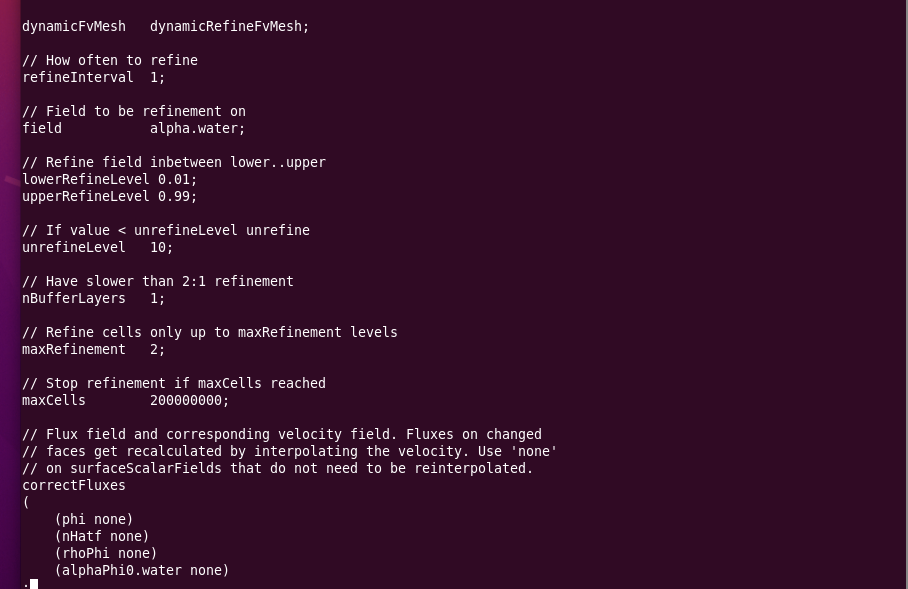Click the (phi none) entry
This screenshot has width=908, height=589.
[x=94, y=520]
